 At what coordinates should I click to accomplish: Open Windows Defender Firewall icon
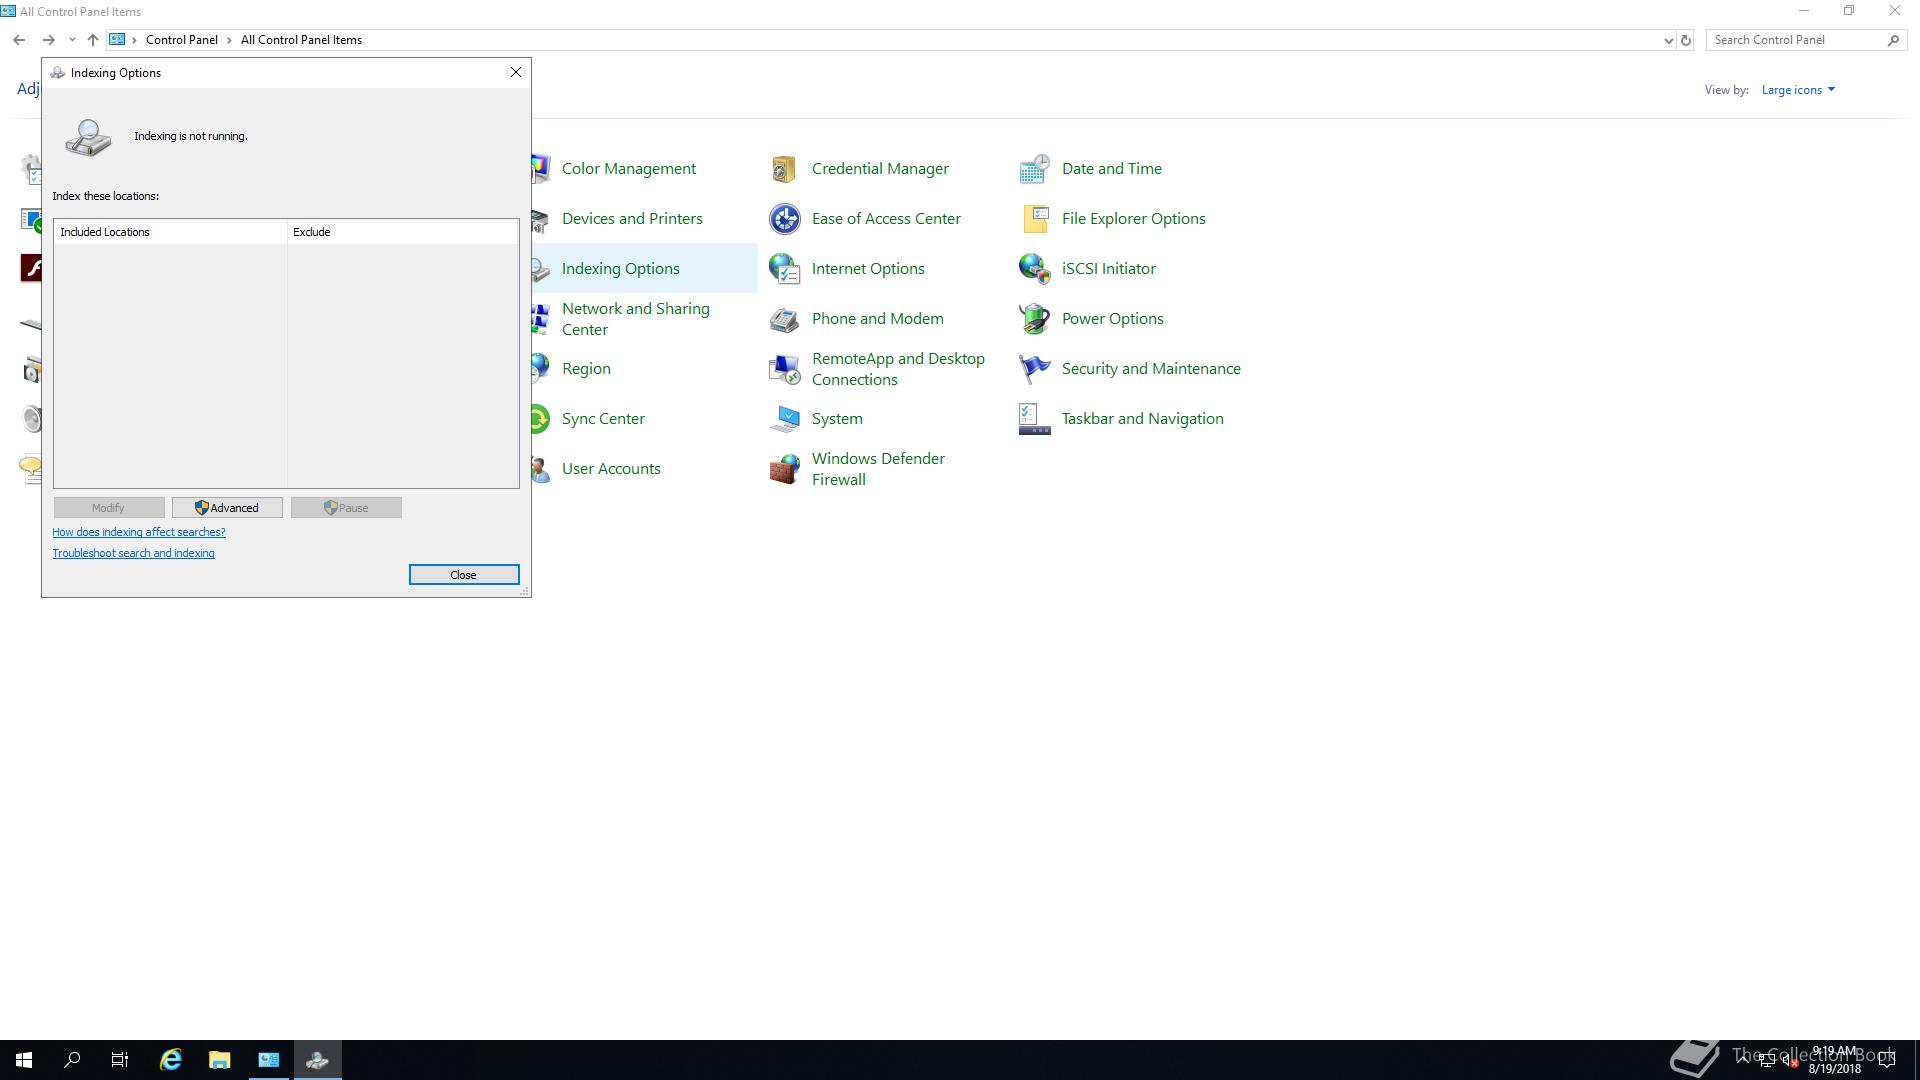tap(784, 469)
